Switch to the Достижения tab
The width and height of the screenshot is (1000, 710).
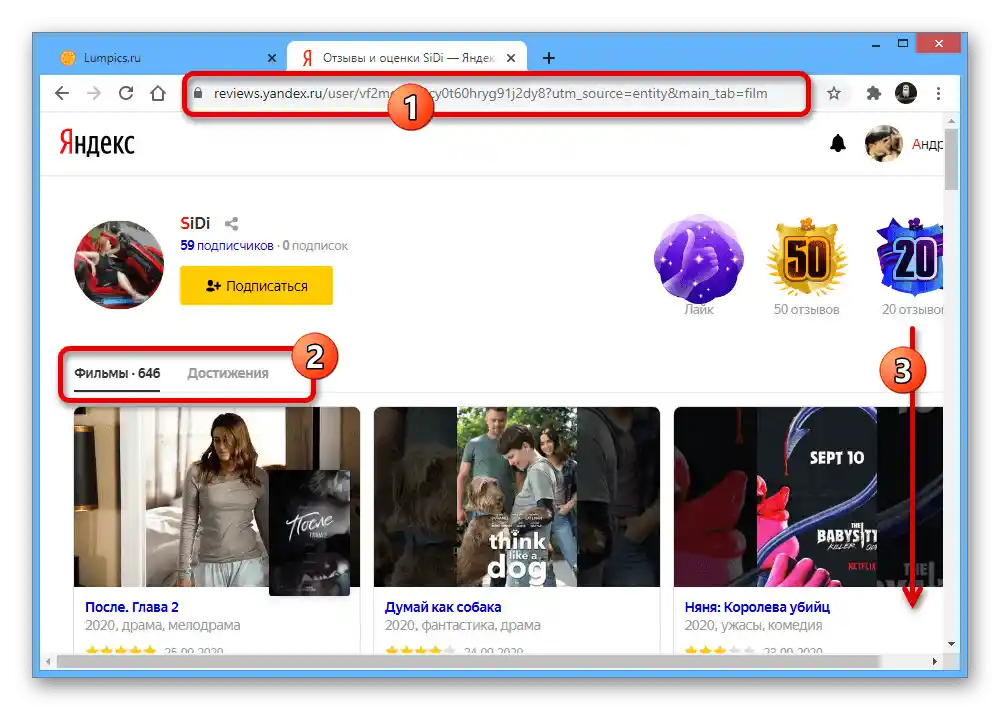228,373
